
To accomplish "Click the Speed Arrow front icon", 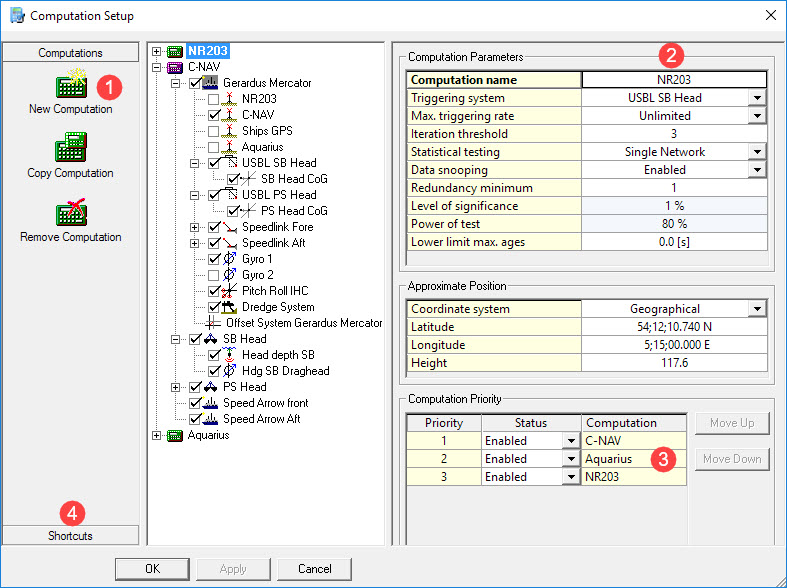I will [211, 403].
